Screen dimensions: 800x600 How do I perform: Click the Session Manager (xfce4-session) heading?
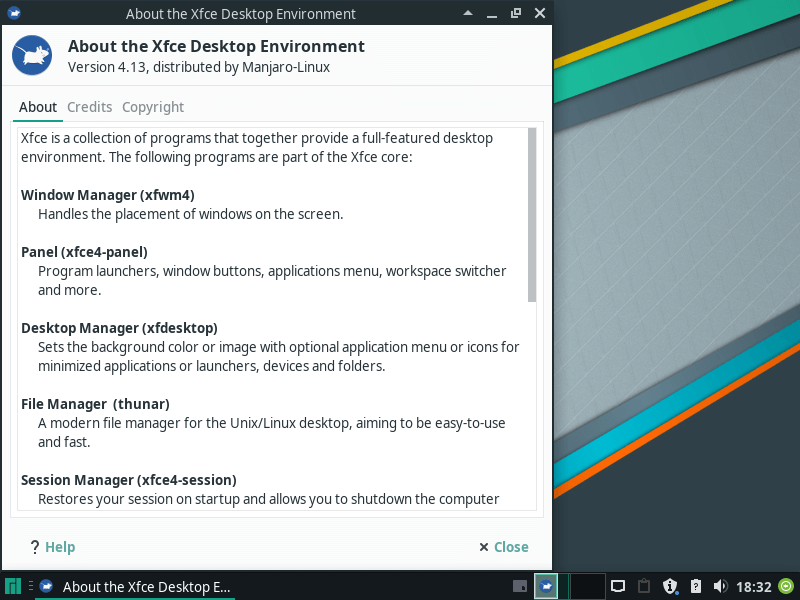(129, 480)
